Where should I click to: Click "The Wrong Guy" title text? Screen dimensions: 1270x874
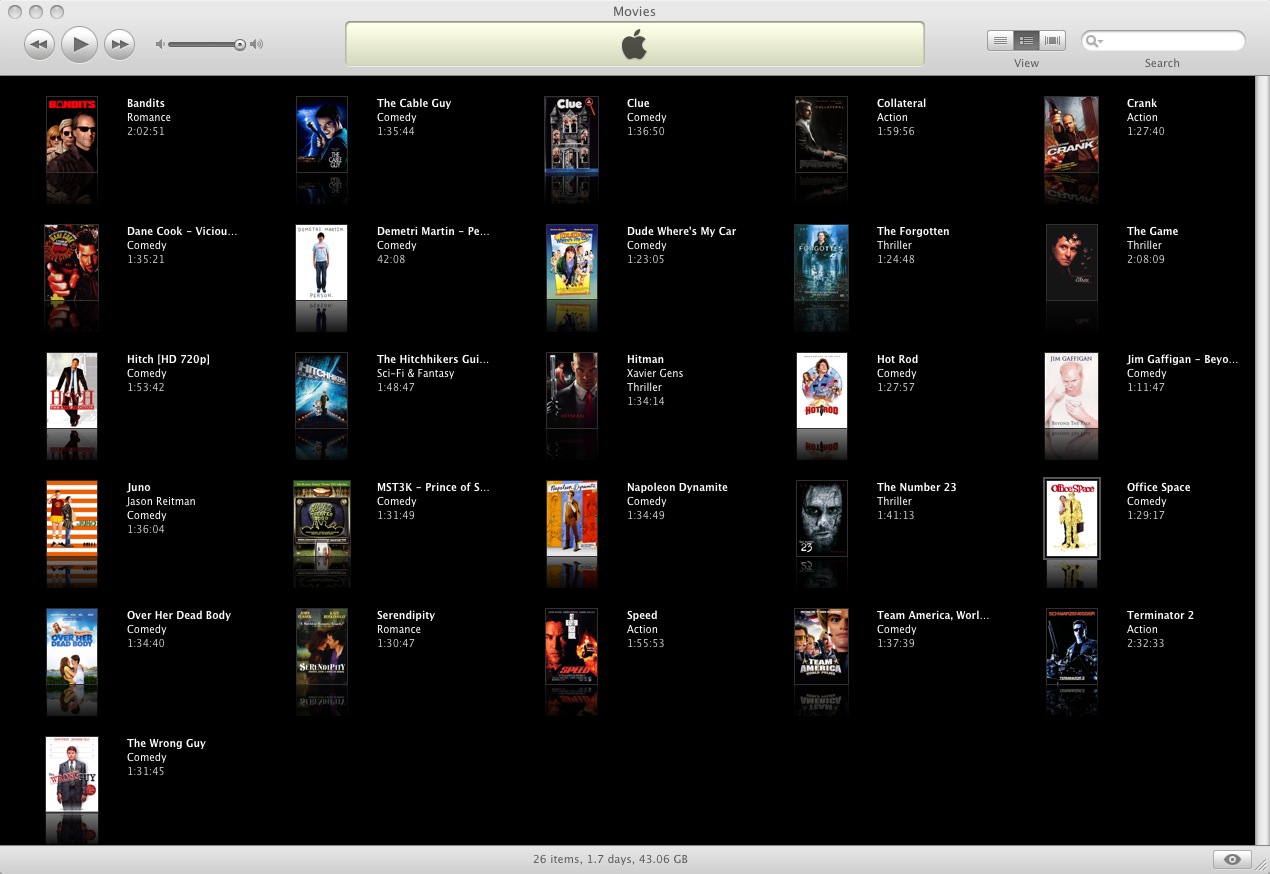166,743
